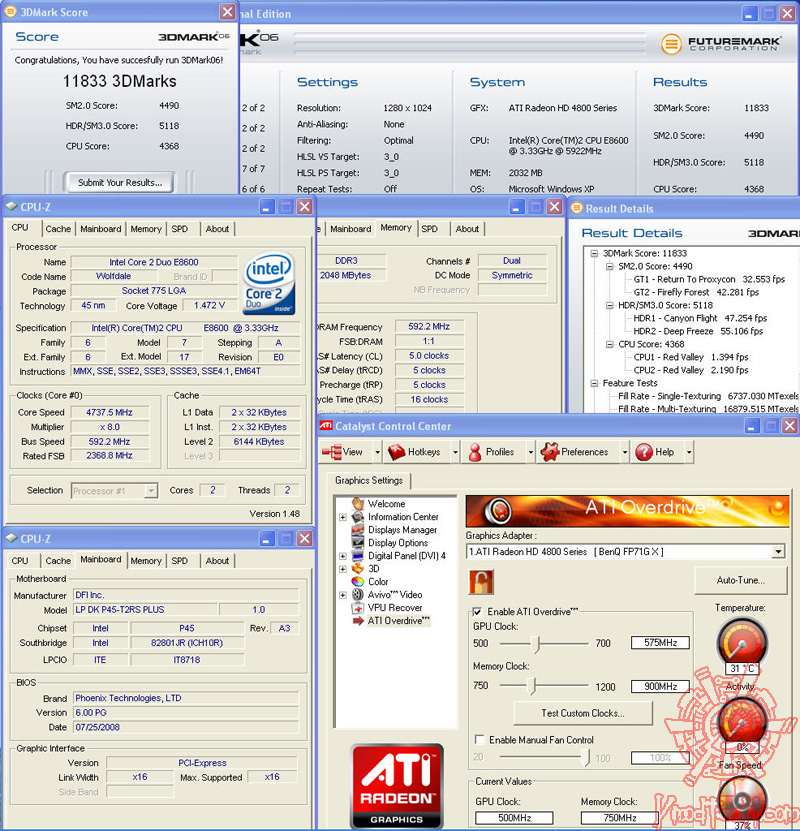This screenshot has height=831, width=800.
Task: Open the Profiles dropdown arrow
Action: pyautogui.click(x=530, y=452)
